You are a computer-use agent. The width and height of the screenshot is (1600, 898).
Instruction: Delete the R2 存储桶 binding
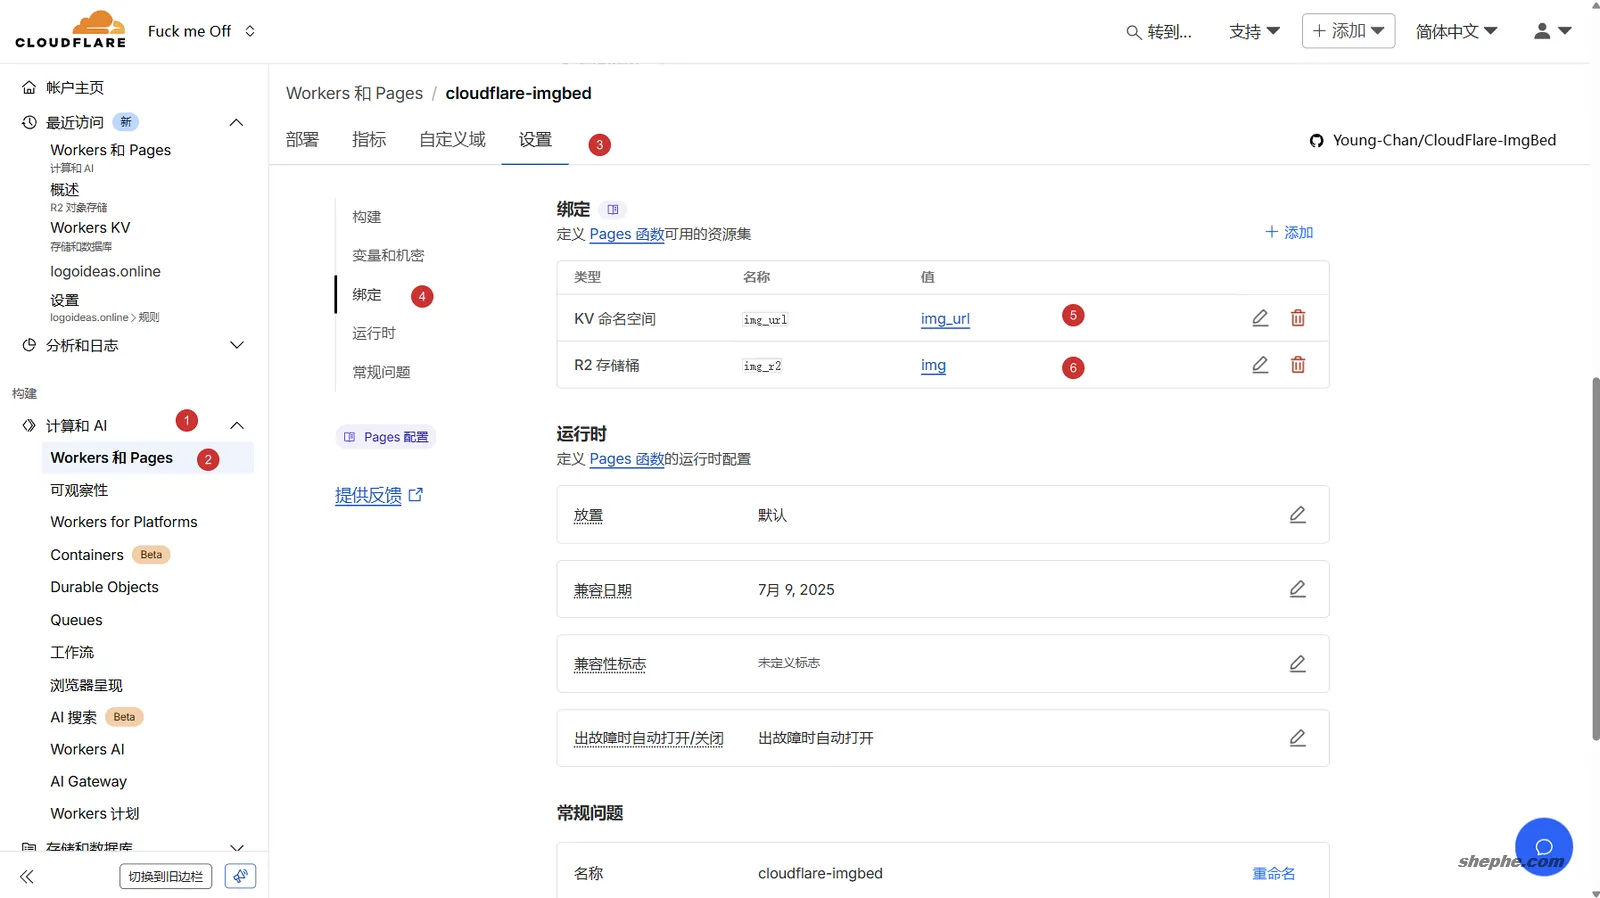pos(1298,365)
